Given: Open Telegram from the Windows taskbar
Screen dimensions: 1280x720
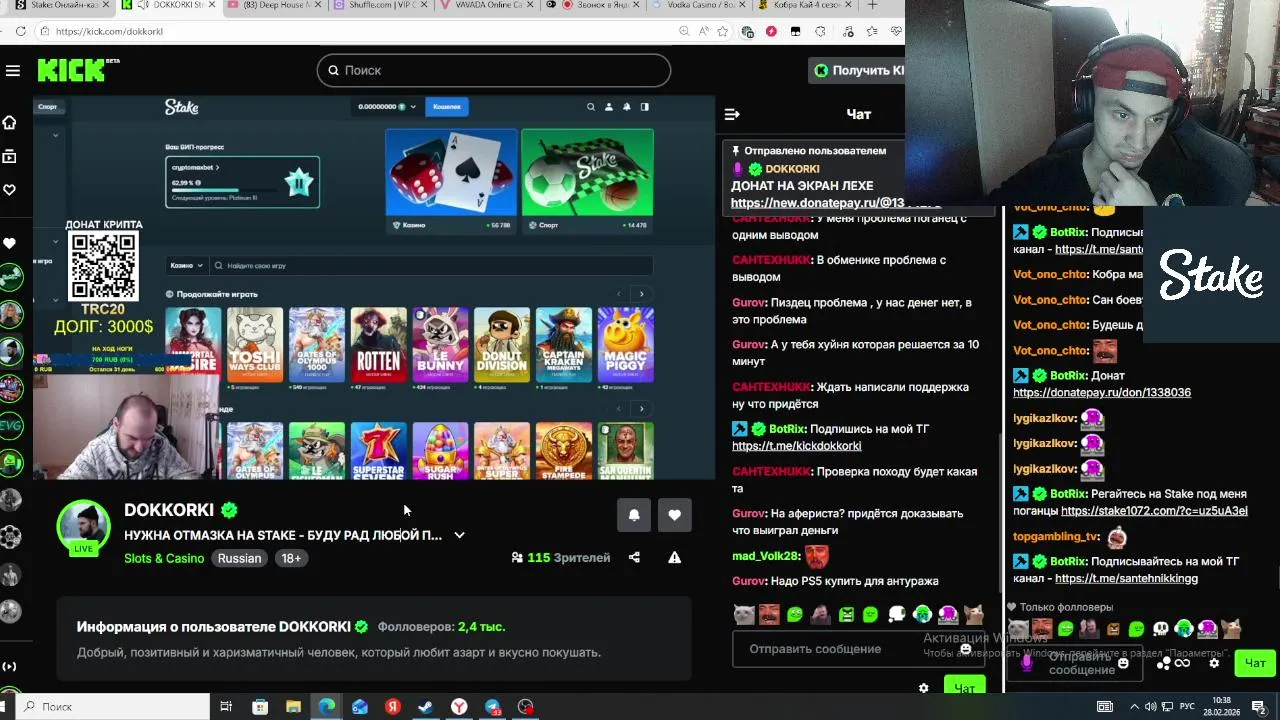Looking at the screenshot, I should pyautogui.click(x=492, y=707).
